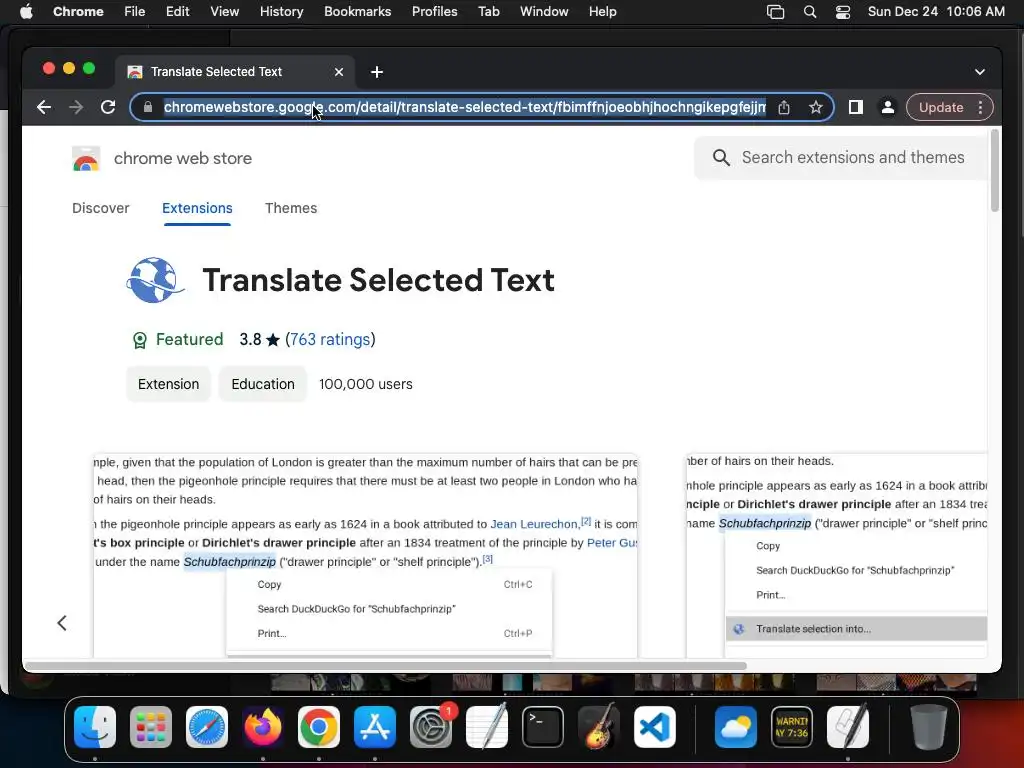Click the horizontal page scrollbar
This screenshot has height=768, width=1024.
[385, 666]
